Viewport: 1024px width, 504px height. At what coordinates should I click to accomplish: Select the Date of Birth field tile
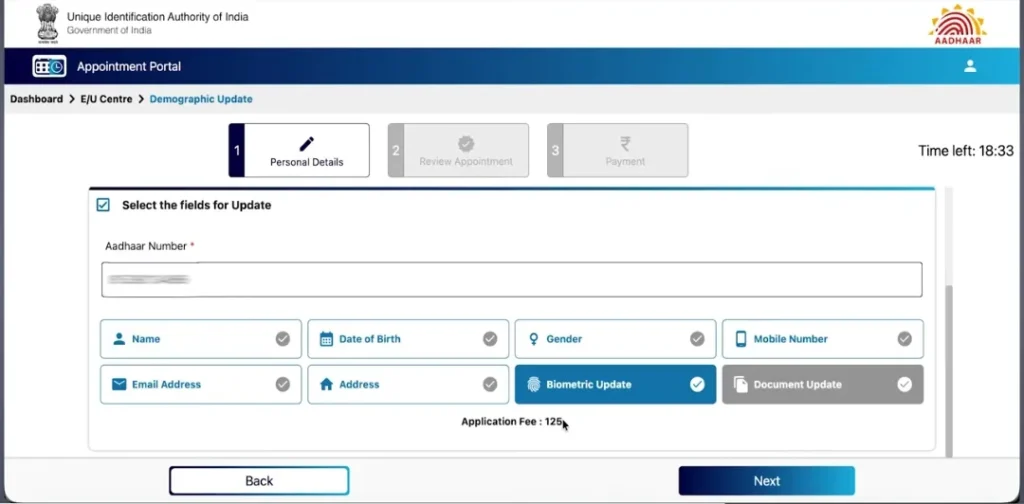pyautogui.click(x=408, y=339)
